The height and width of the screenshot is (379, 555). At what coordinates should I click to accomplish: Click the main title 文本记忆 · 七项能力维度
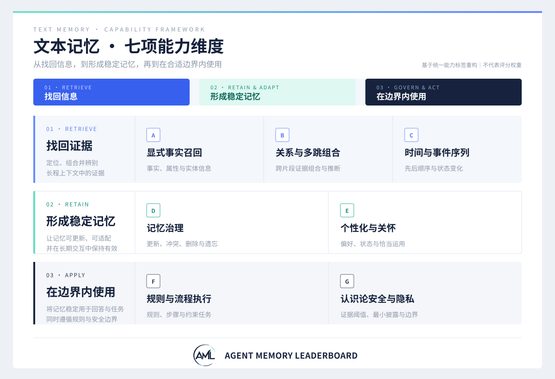point(128,46)
